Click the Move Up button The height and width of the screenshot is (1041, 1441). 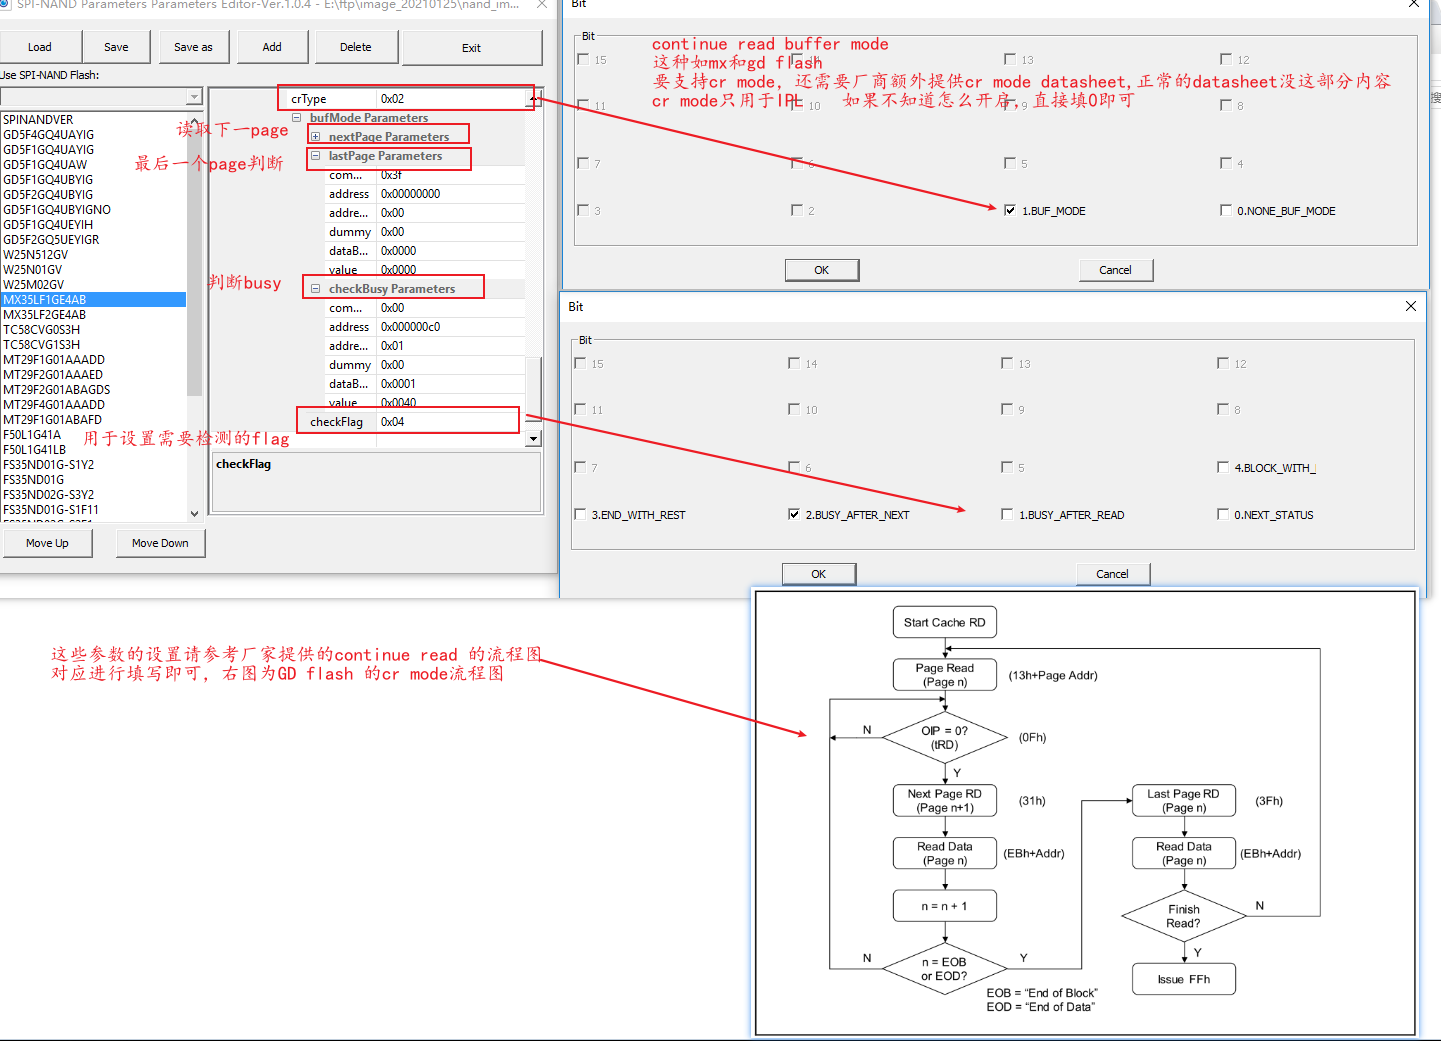[x=47, y=543]
